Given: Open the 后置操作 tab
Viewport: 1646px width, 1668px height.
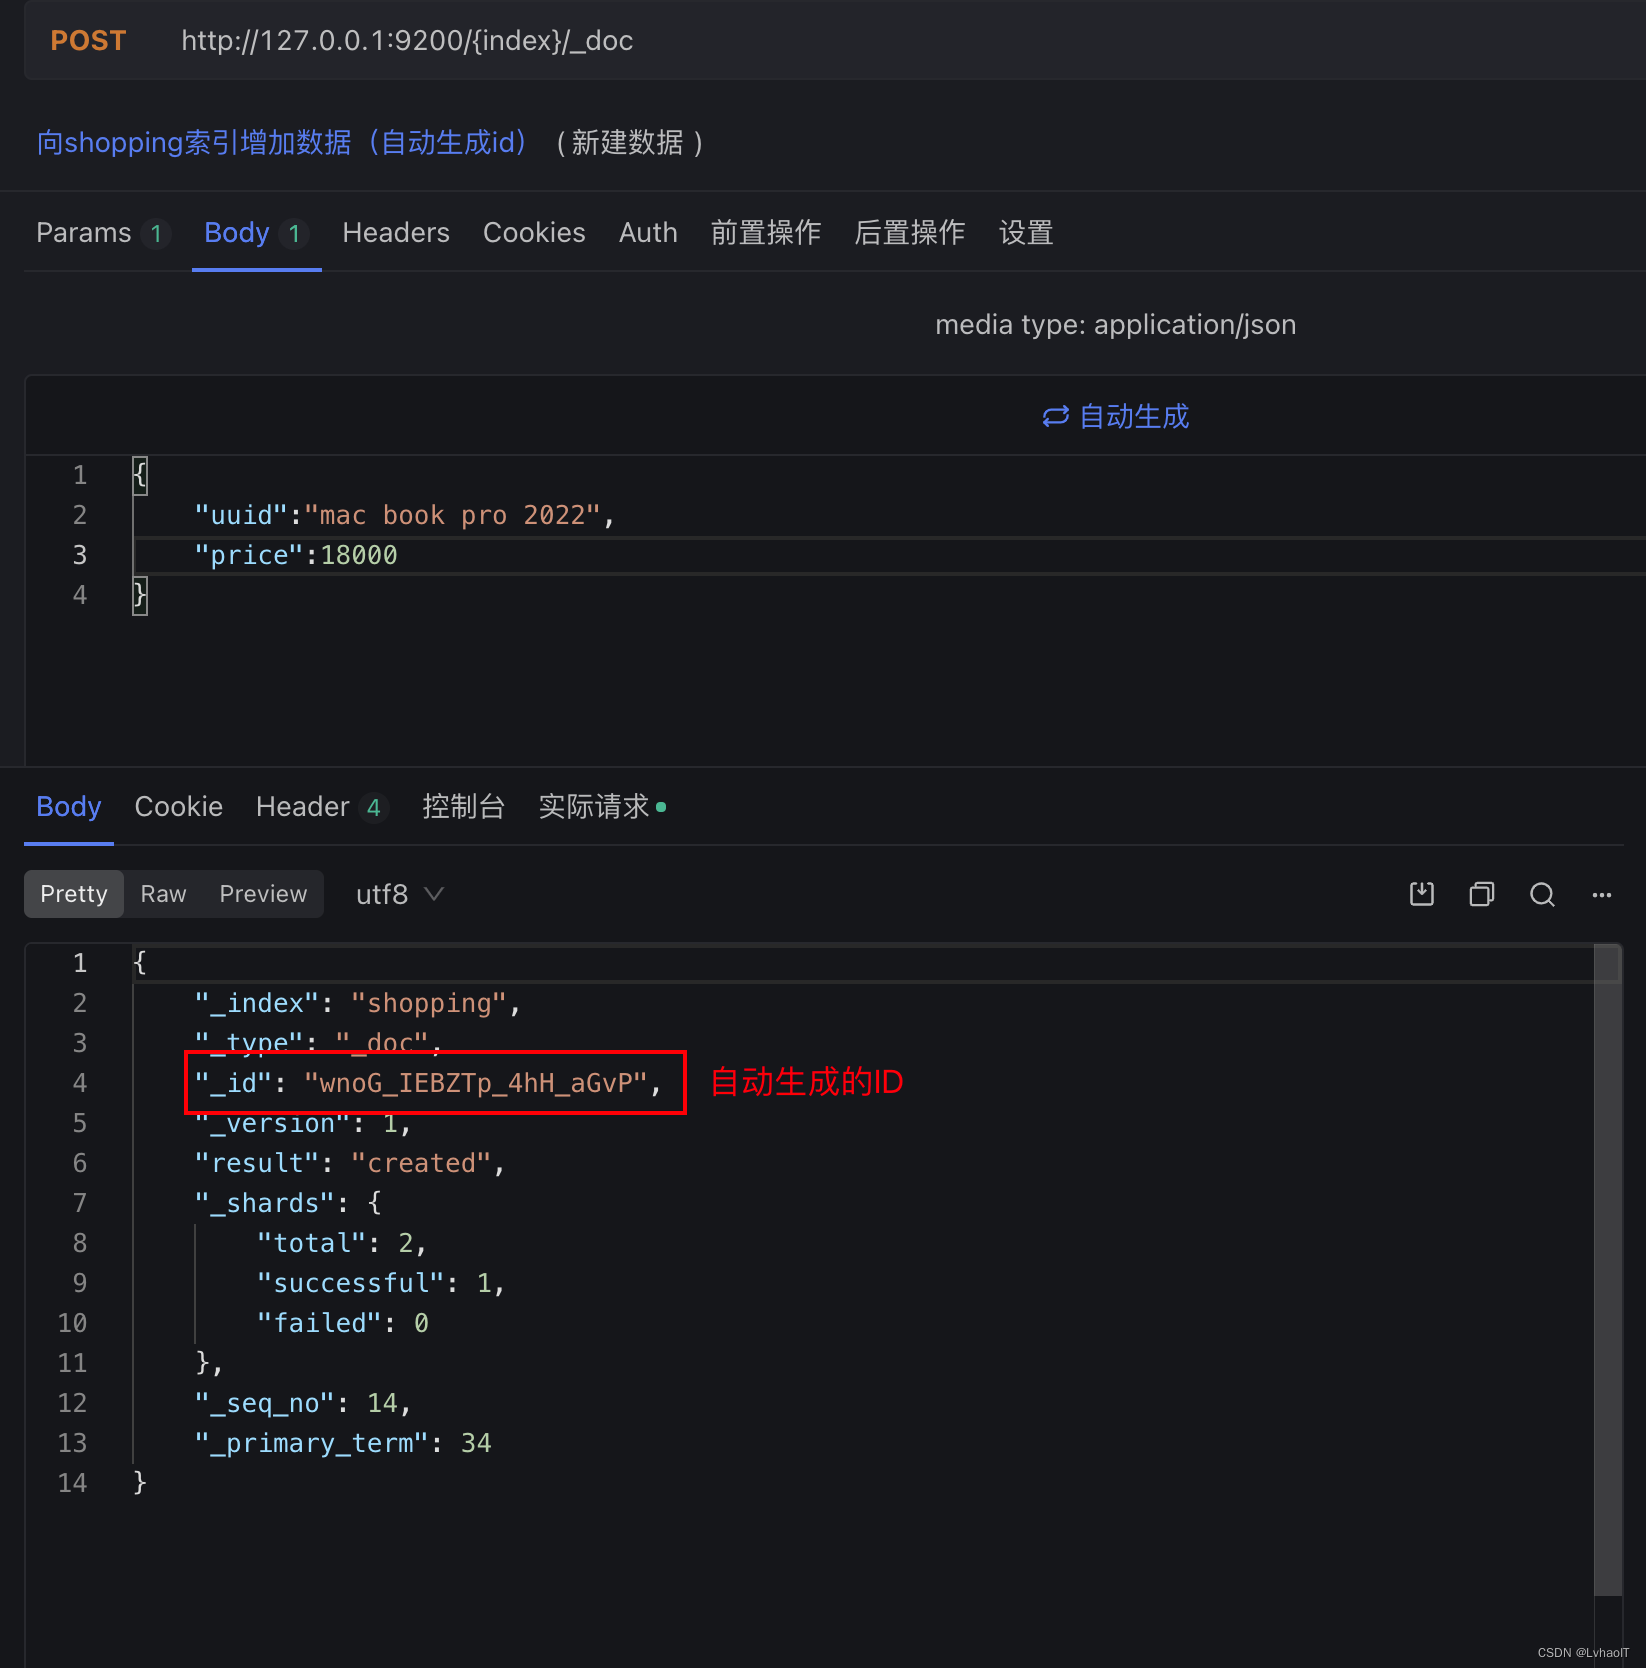Looking at the screenshot, I should point(910,233).
